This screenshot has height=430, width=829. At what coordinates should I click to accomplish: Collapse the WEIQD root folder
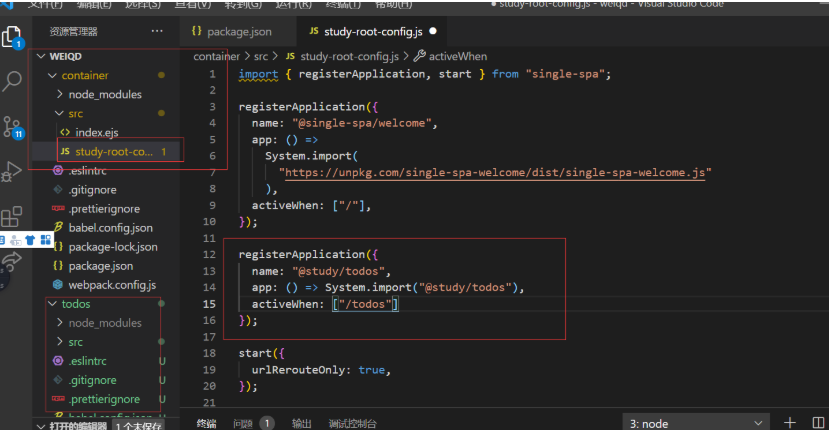coord(41,56)
